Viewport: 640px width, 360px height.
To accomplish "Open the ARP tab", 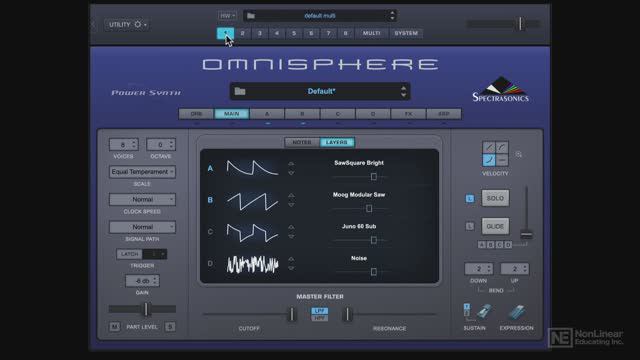I will [x=444, y=114].
